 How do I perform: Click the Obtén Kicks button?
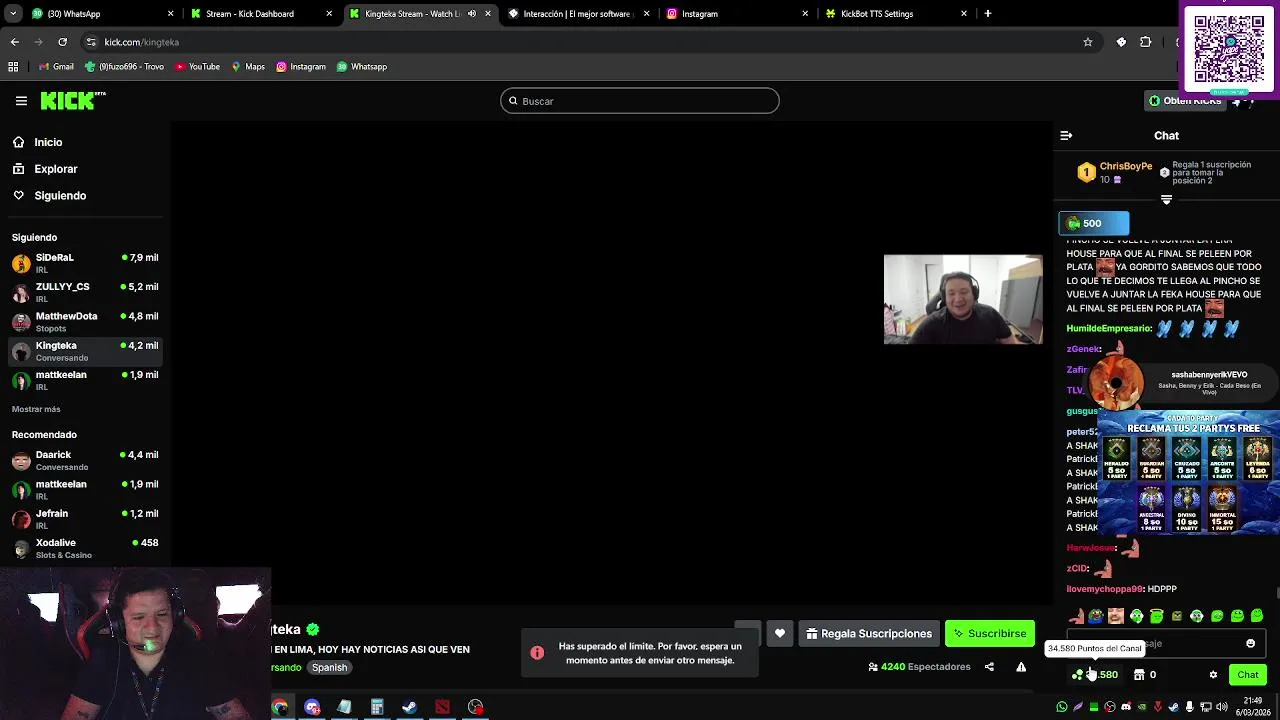[1186, 101]
